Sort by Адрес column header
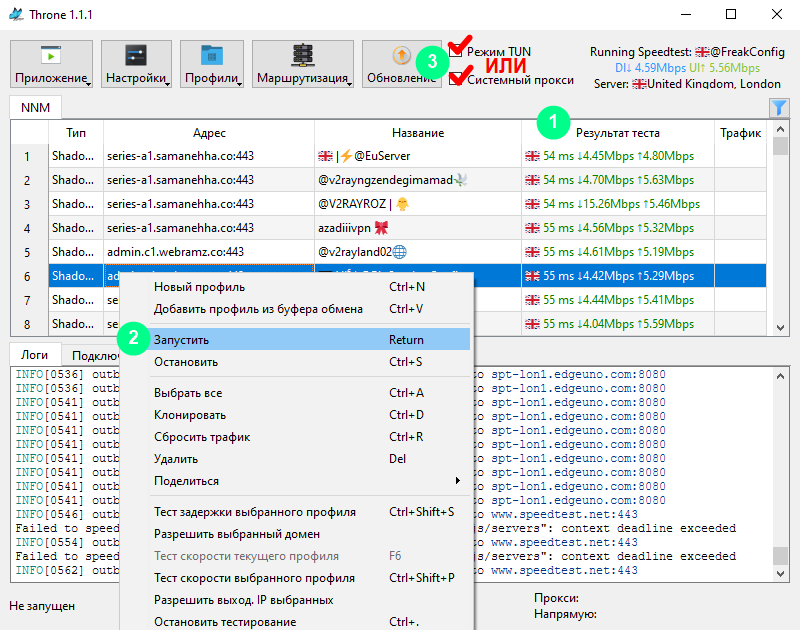This screenshot has height=630, width=800. click(x=209, y=133)
